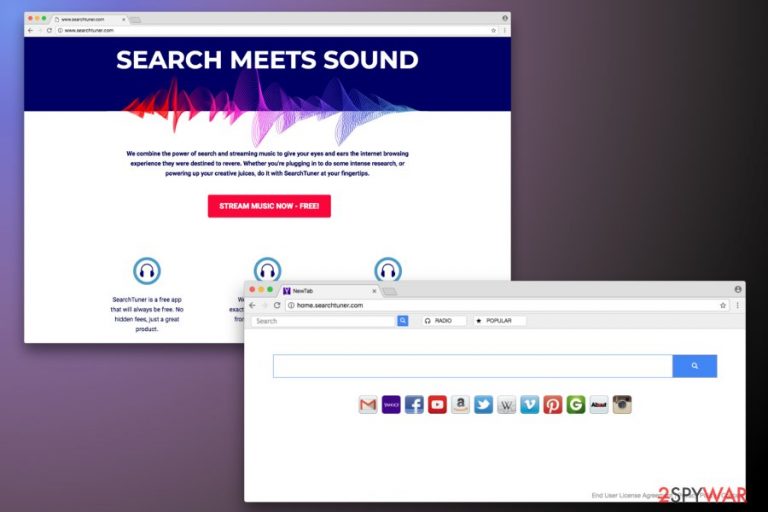The image size is (768, 512).
Task: Open the POPULAR toolbar button
Action: pos(499,320)
